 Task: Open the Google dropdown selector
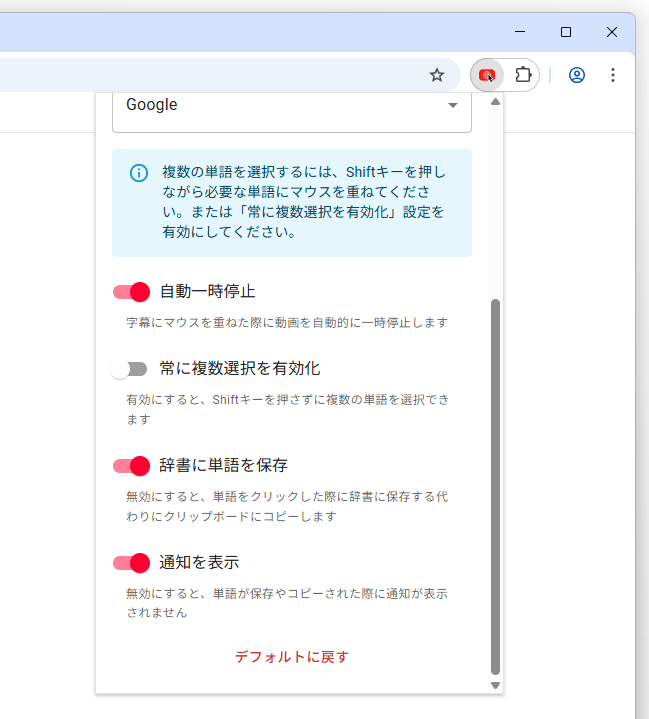click(x=292, y=112)
